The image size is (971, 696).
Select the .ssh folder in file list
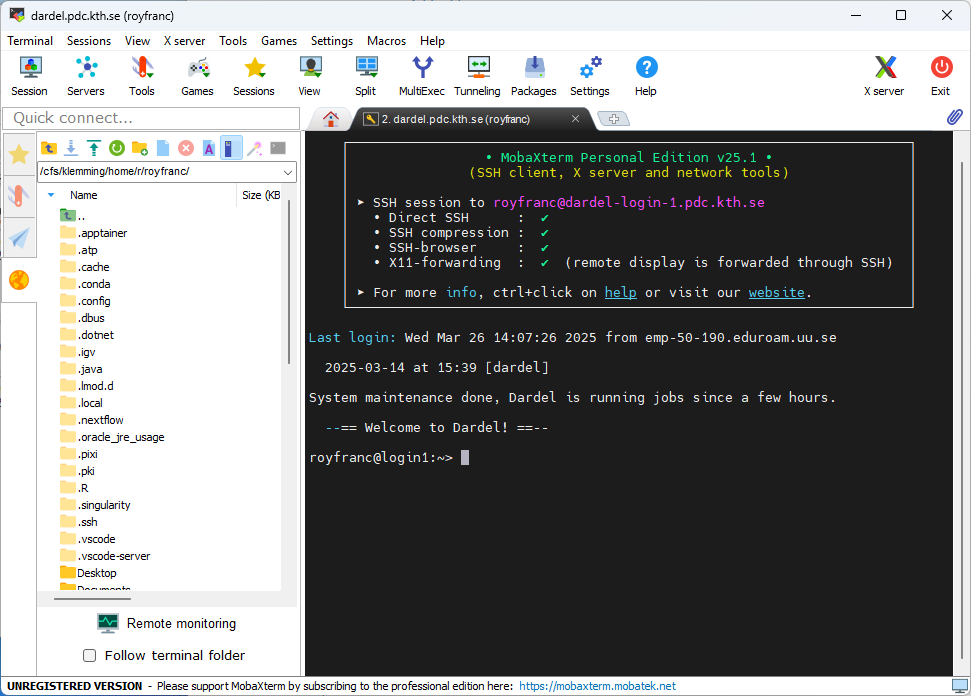pyautogui.click(x=88, y=522)
